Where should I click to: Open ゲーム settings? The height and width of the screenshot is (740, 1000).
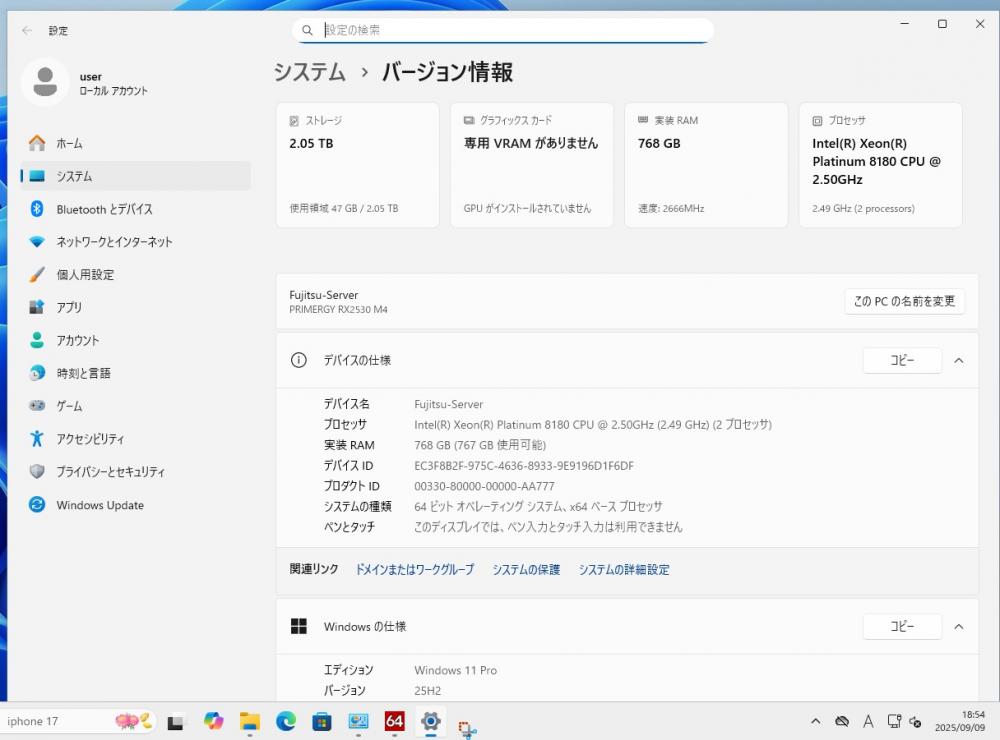(135, 406)
